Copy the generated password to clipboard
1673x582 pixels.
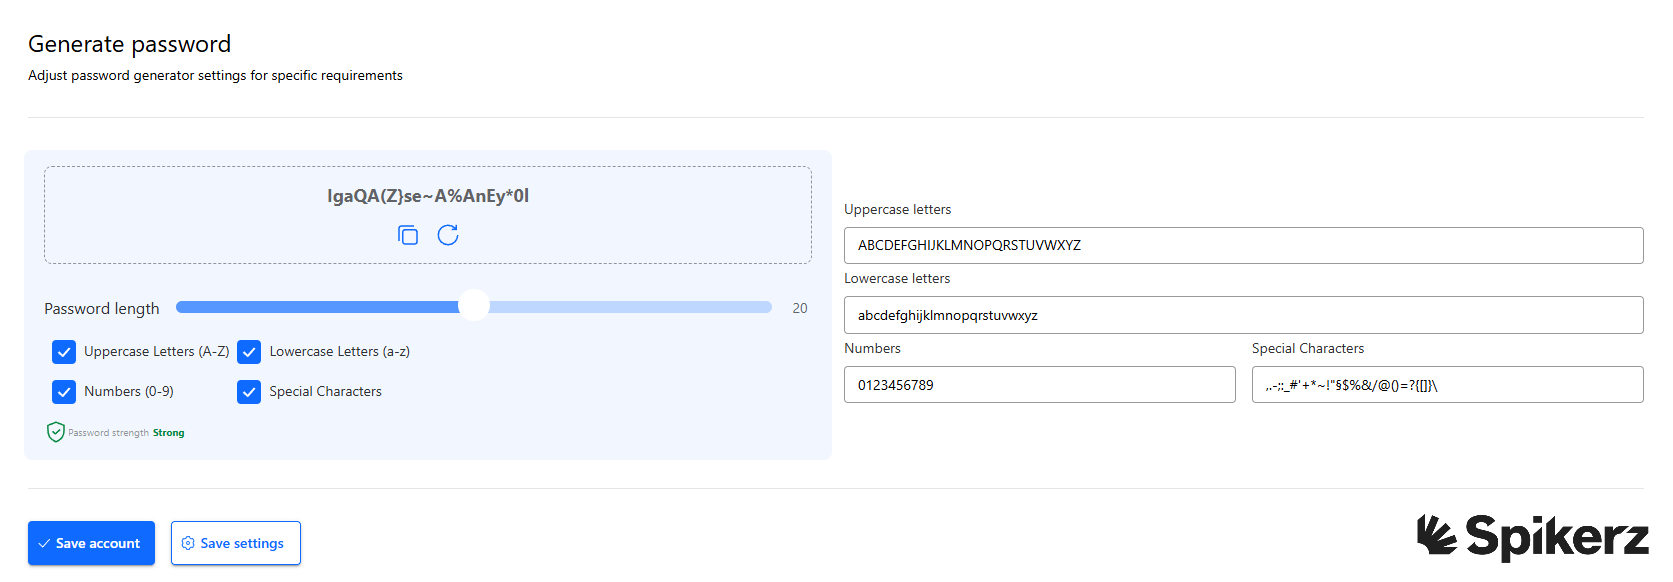tap(408, 235)
